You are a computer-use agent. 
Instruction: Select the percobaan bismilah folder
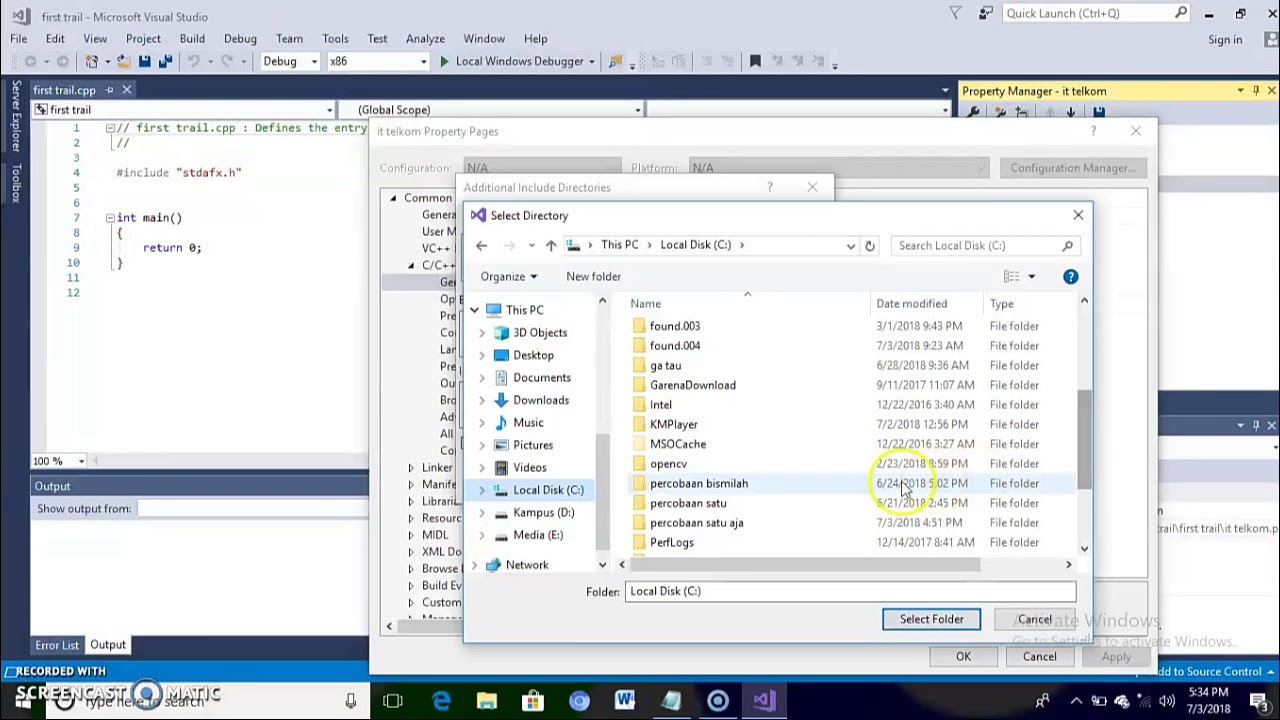tap(699, 483)
